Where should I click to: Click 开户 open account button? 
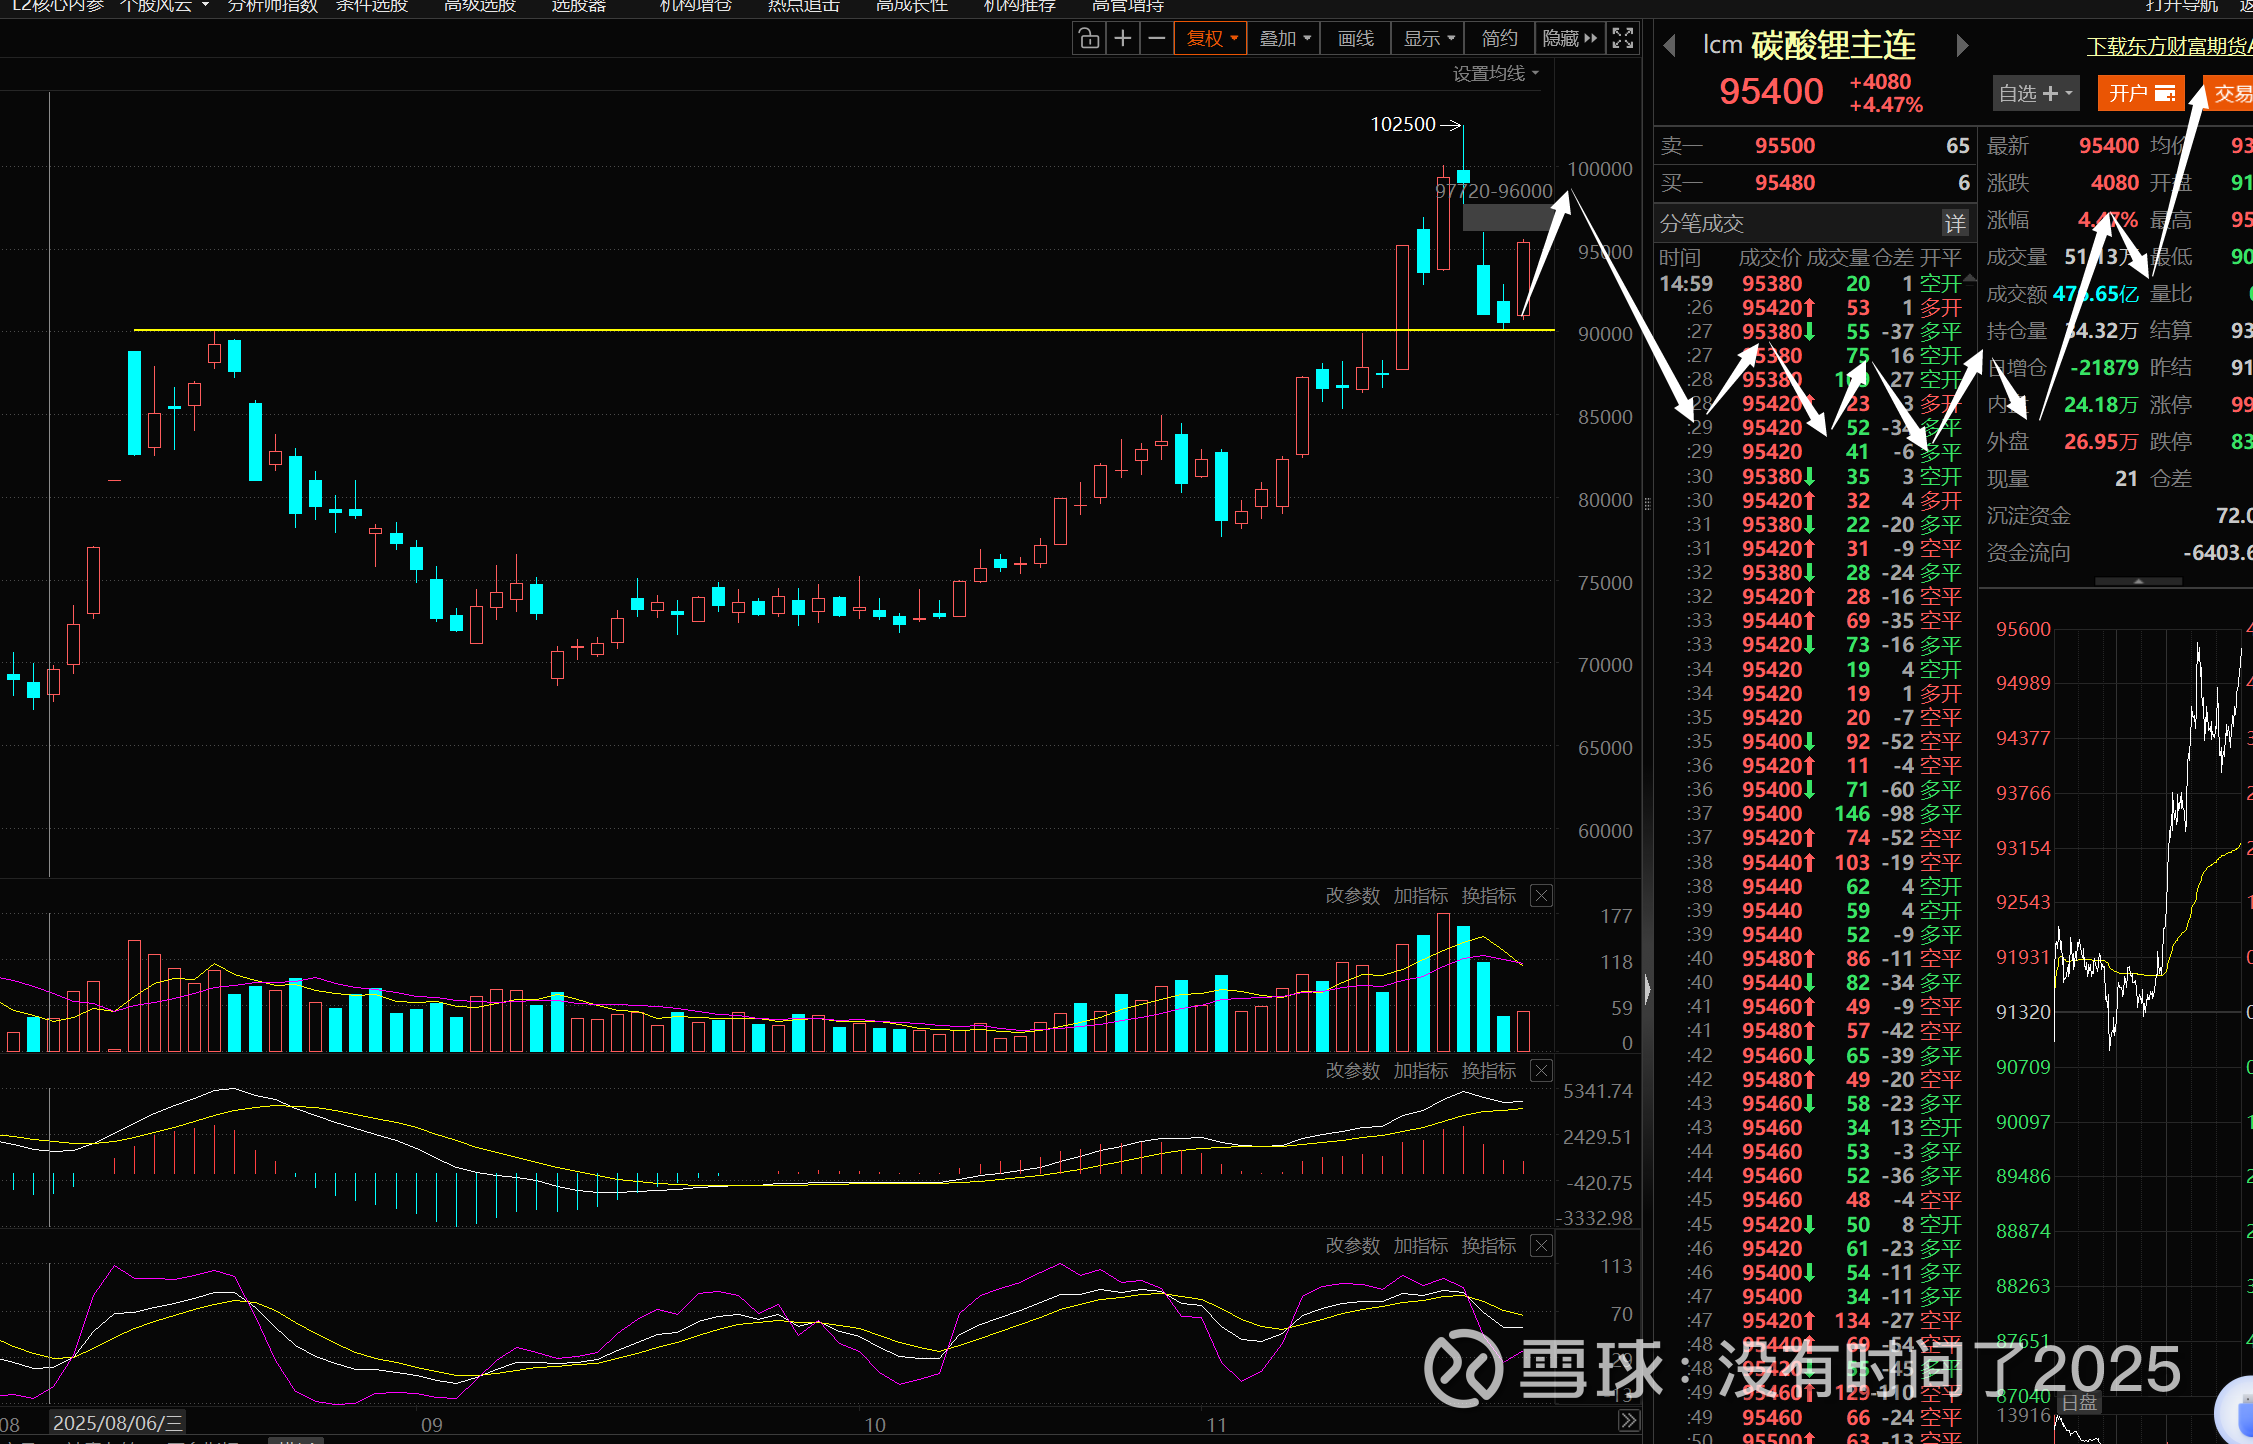click(2141, 94)
